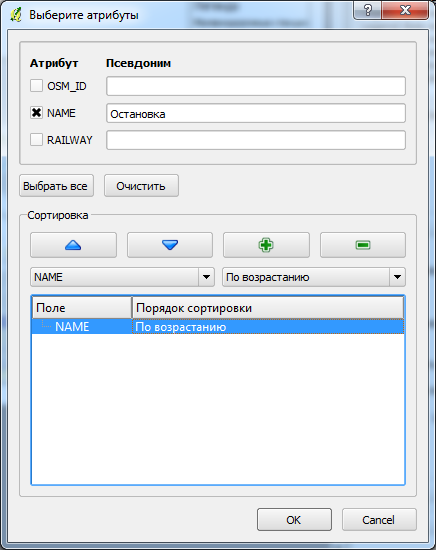Viewport: 436px width, 550px height.
Task: Uncheck the NAME attribute checkbox
Action: (36, 113)
